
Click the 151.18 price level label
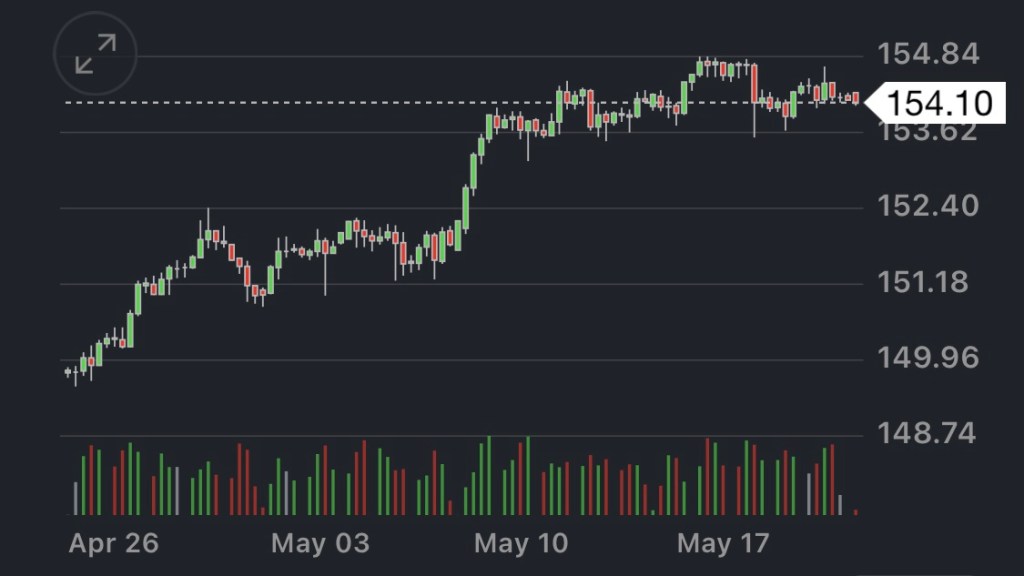927,283
